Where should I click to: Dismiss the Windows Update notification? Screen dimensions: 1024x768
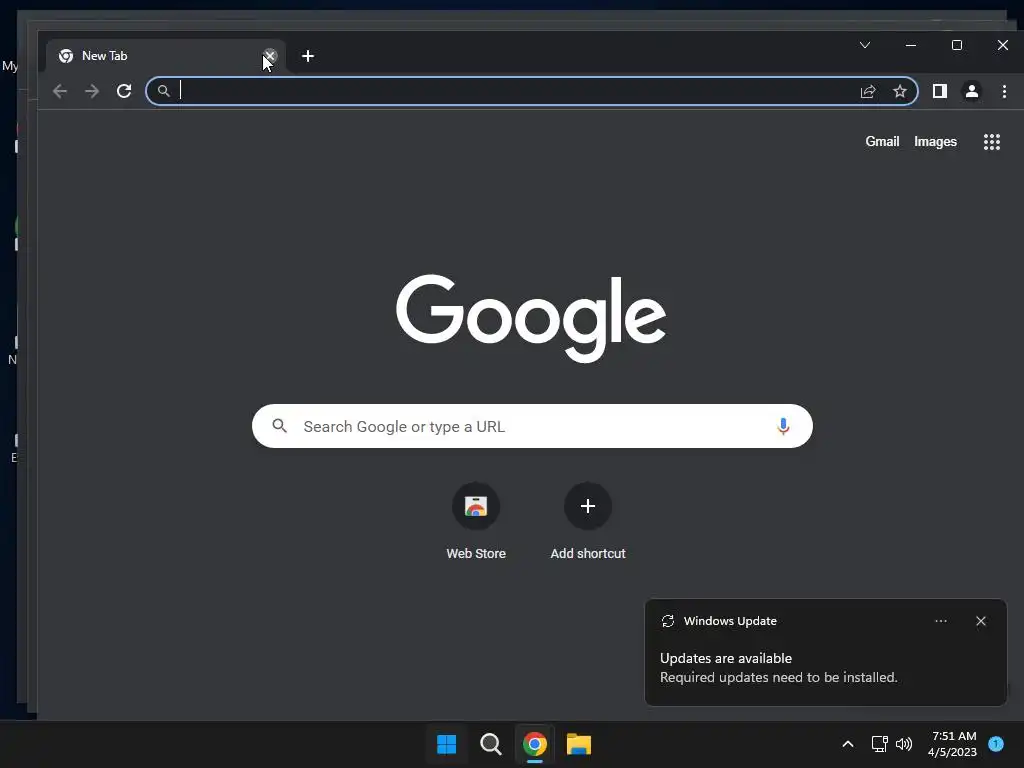pos(981,621)
